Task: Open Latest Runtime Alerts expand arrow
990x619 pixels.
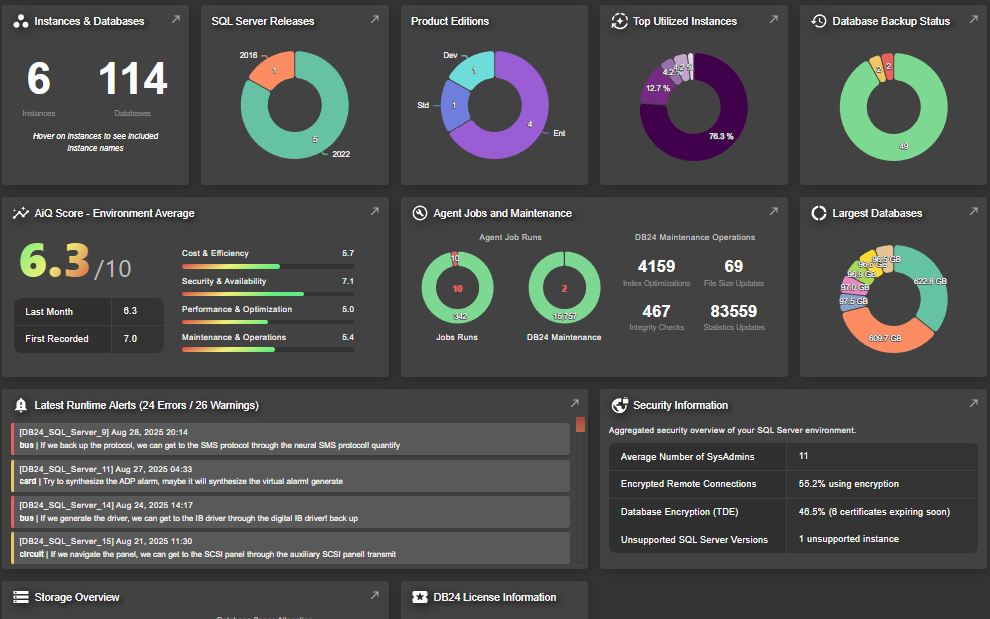Action: pyautogui.click(x=575, y=403)
